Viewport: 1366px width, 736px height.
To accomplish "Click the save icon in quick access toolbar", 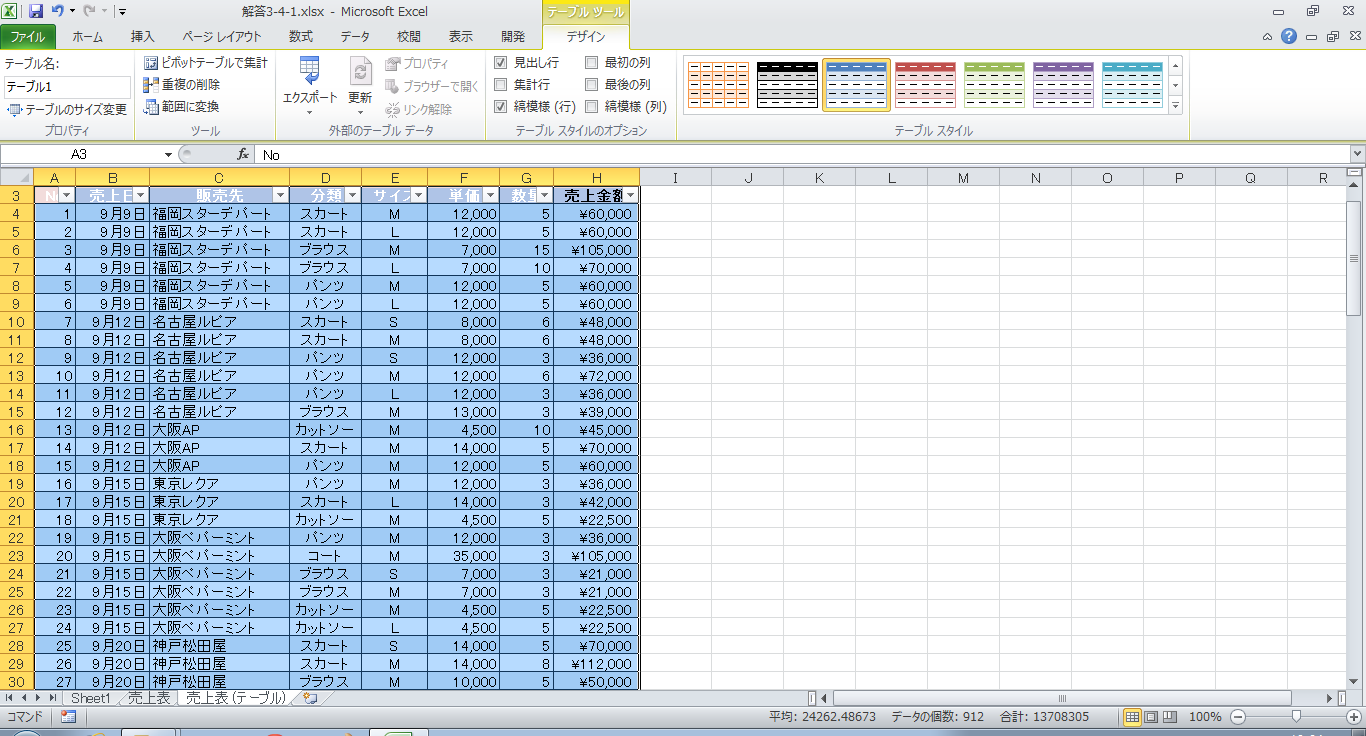I will pos(36,12).
